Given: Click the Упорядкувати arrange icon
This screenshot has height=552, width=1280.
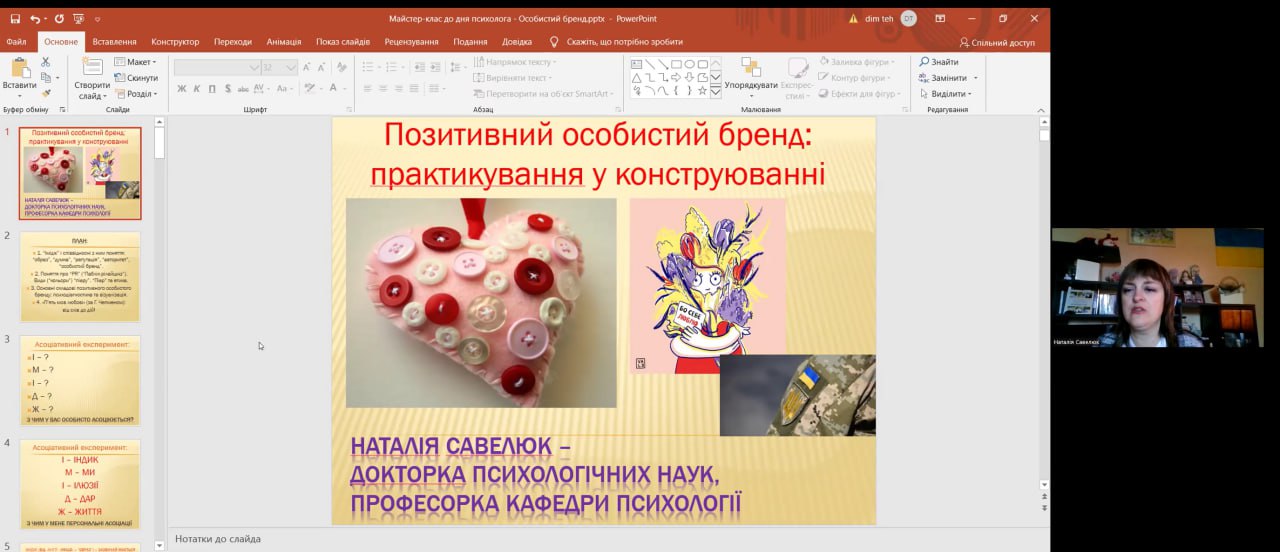Looking at the screenshot, I should 750,68.
